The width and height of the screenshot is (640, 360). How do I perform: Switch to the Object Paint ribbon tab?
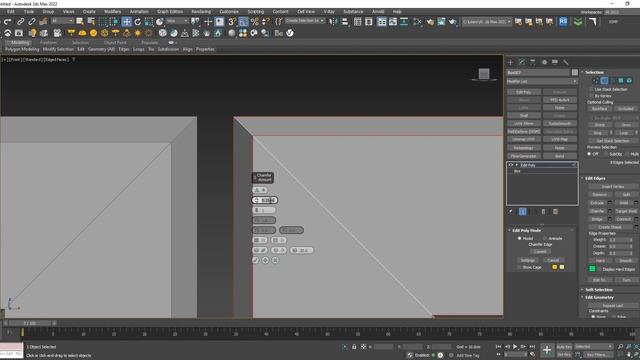[x=115, y=42]
